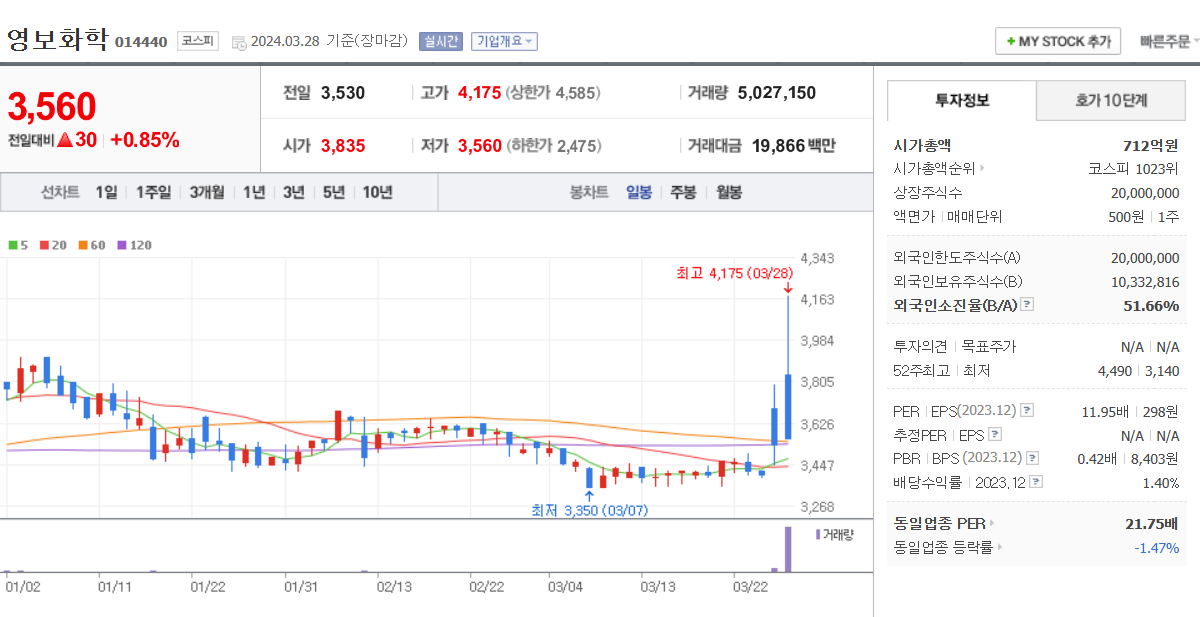This screenshot has height=617, width=1201.
Task: Select 3년 line chart period
Action: click(x=293, y=192)
